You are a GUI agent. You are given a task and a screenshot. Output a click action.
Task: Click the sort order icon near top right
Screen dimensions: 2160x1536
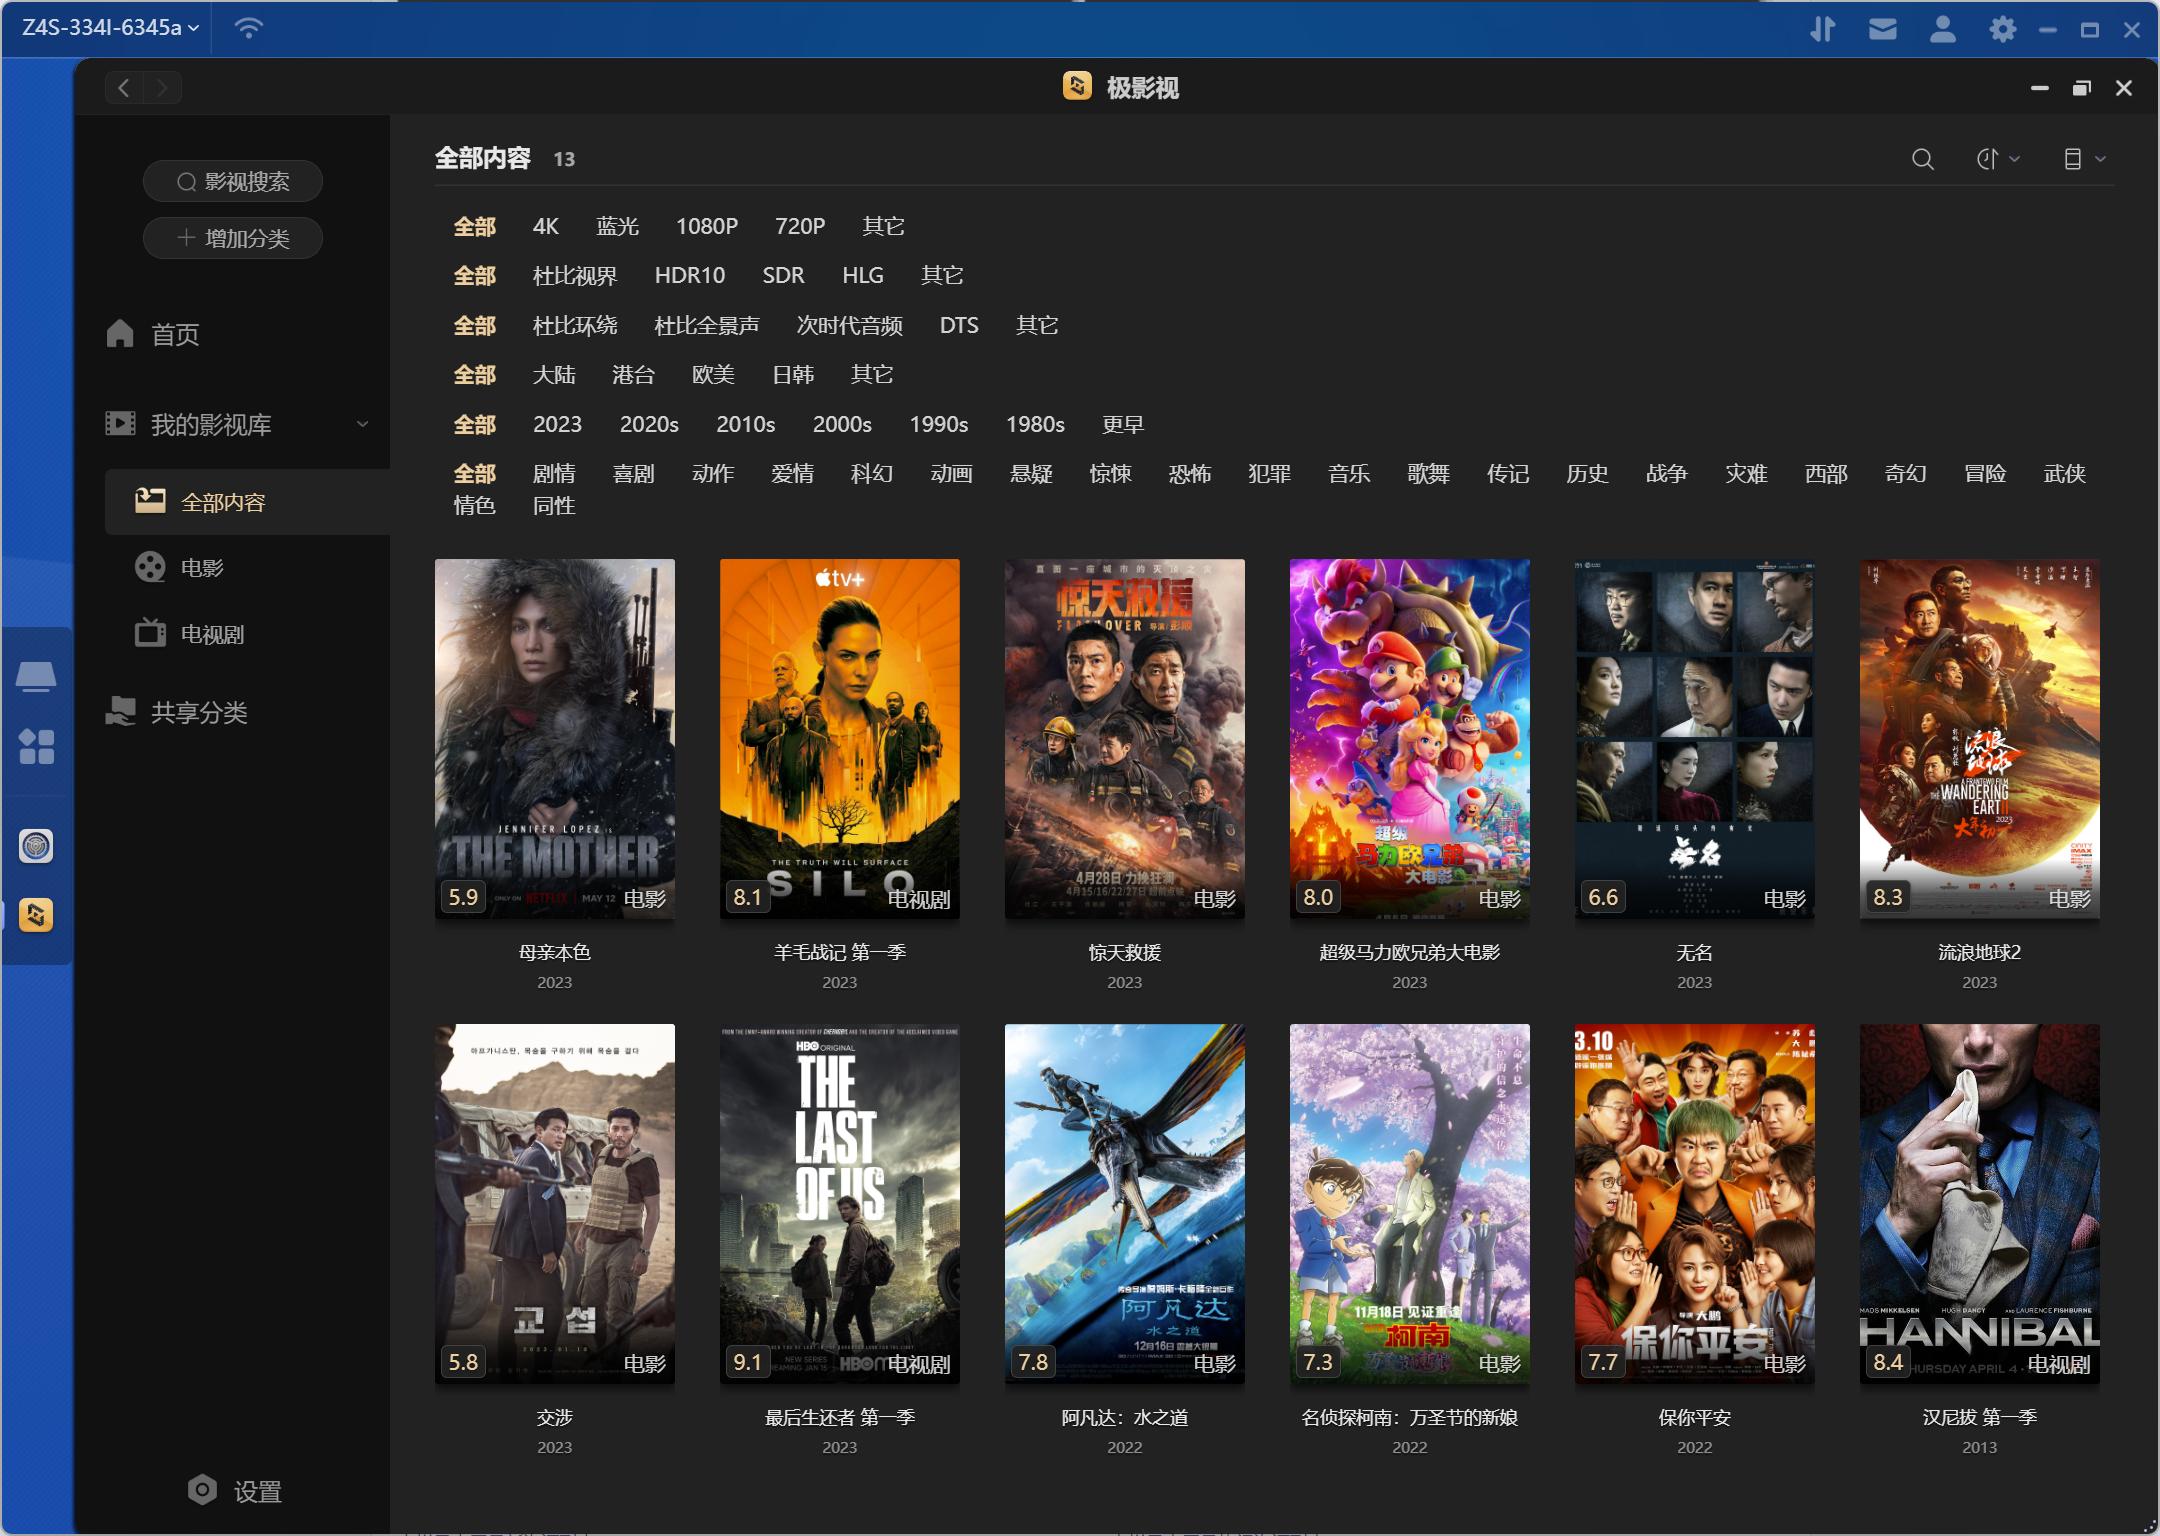pos(1988,158)
